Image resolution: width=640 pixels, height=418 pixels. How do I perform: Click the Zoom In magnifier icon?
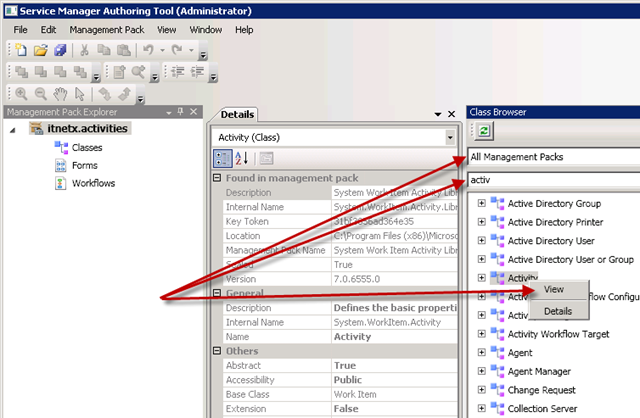point(20,93)
